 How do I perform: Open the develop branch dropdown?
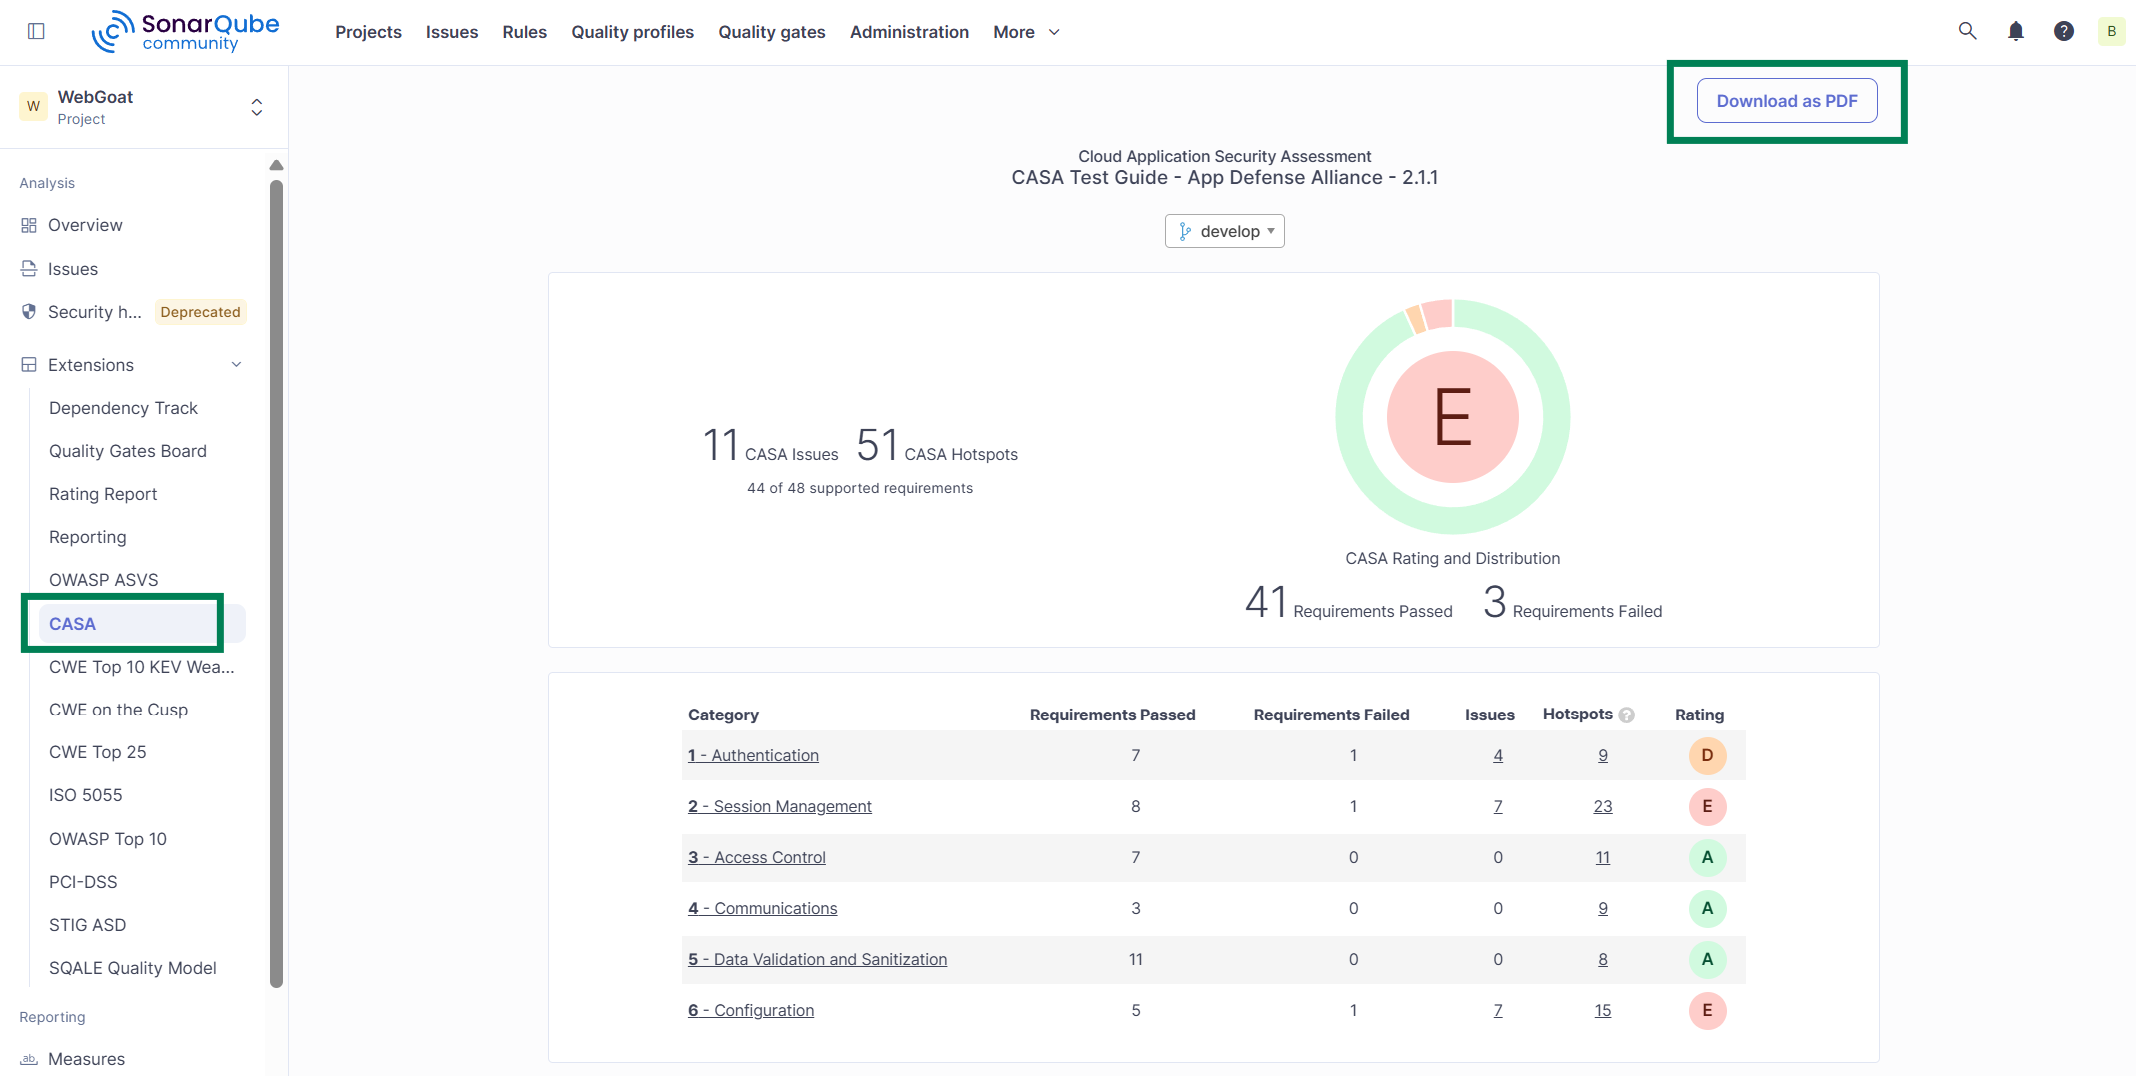pos(1224,231)
